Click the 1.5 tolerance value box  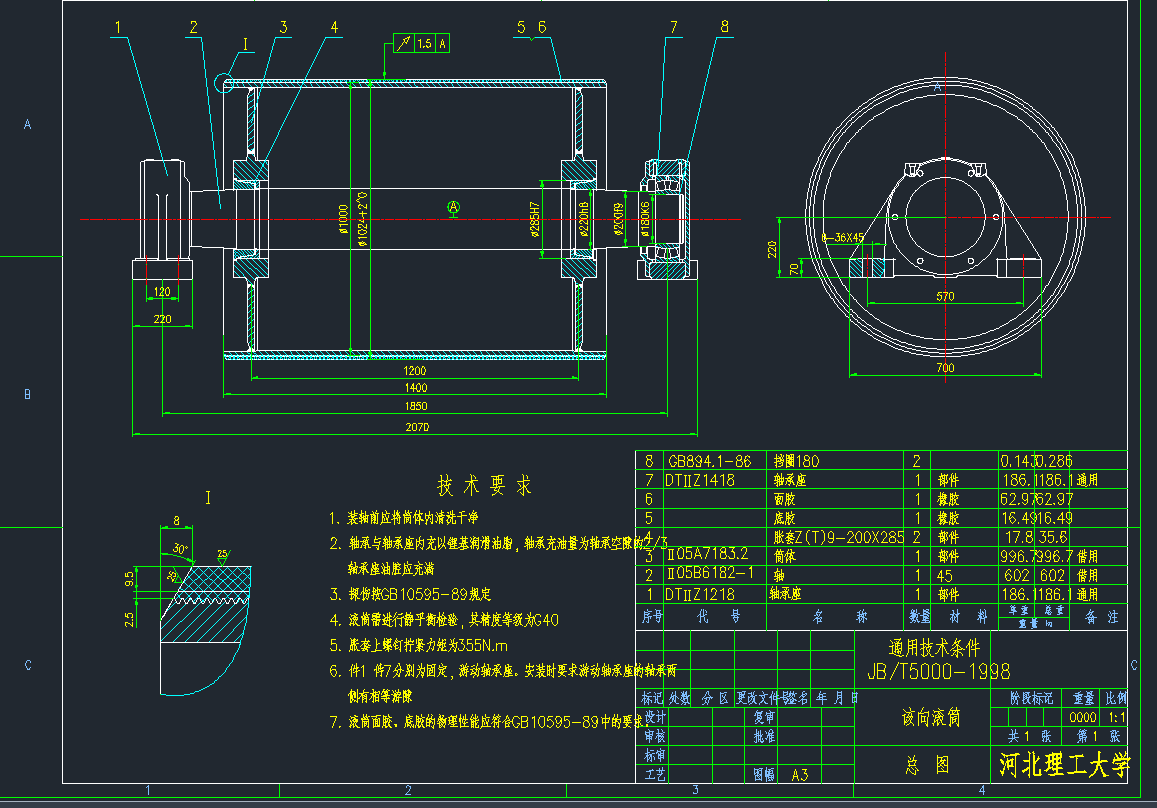point(425,43)
